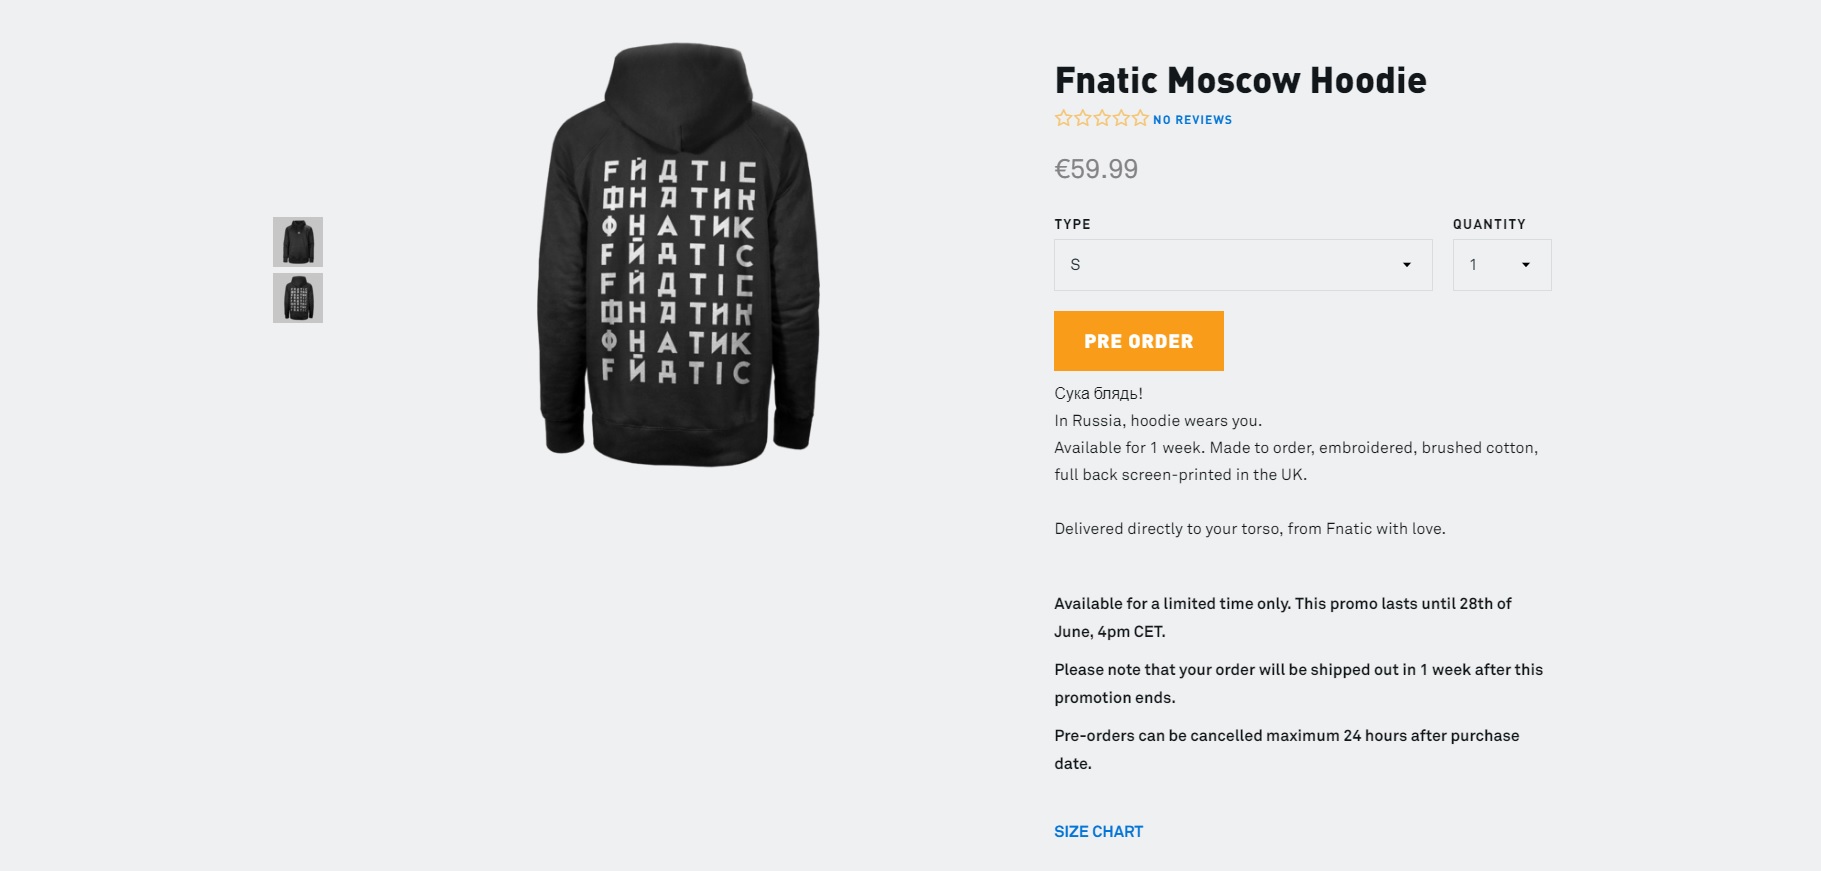Click the QUANTITY dropdown arrow icon
The height and width of the screenshot is (871, 1821).
[x=1526, y=265]
